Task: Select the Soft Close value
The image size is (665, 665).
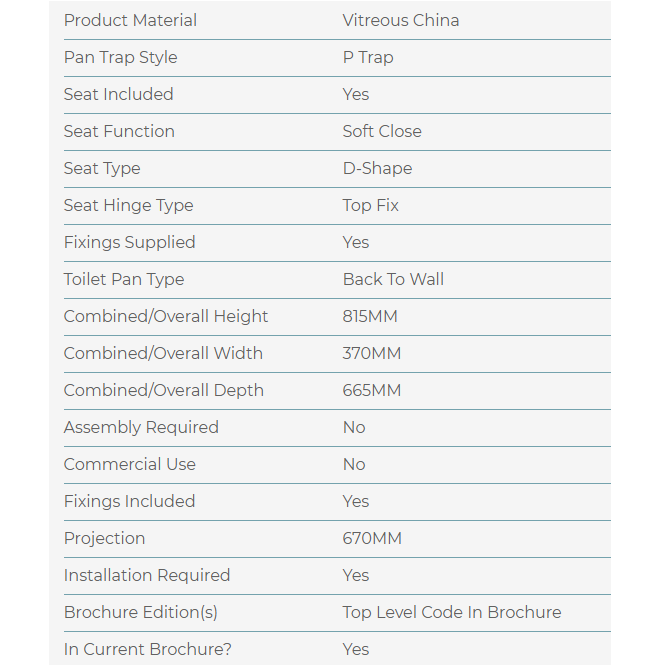Action: click(382, 131)
